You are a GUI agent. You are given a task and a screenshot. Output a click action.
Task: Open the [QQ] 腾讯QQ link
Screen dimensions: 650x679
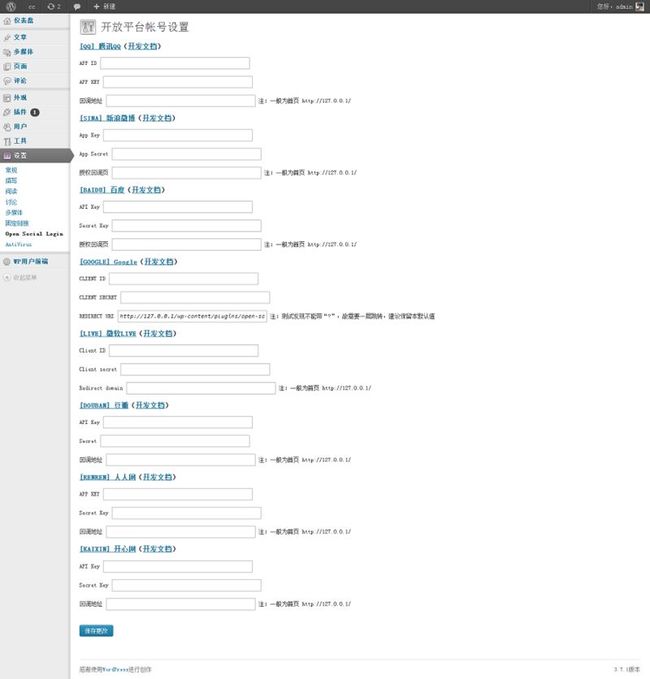coord(100,46)
